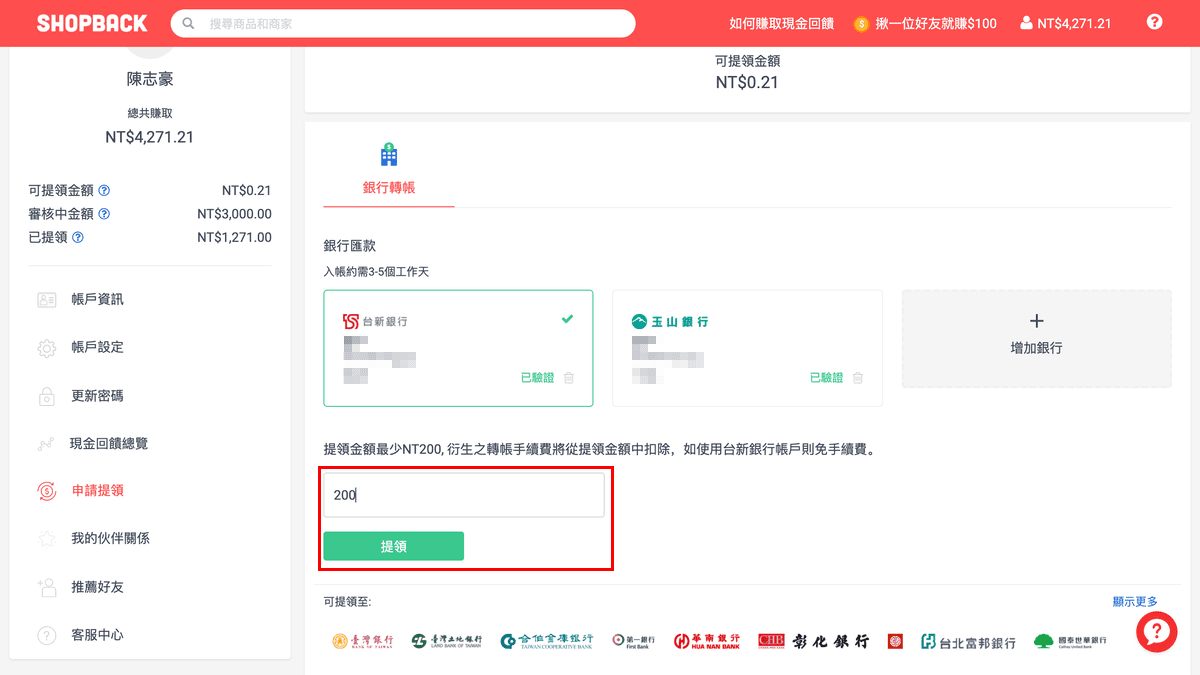
Task: Open the 如何賺取現金回饋 link
Action: pos(780,22)
